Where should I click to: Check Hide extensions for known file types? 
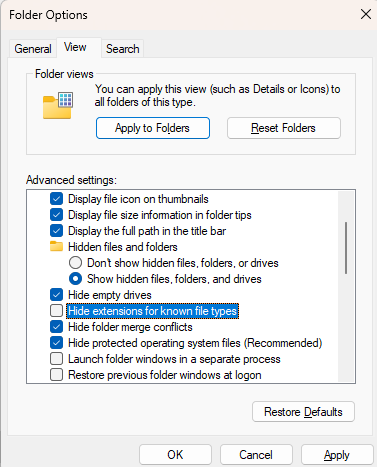[56, 311]
